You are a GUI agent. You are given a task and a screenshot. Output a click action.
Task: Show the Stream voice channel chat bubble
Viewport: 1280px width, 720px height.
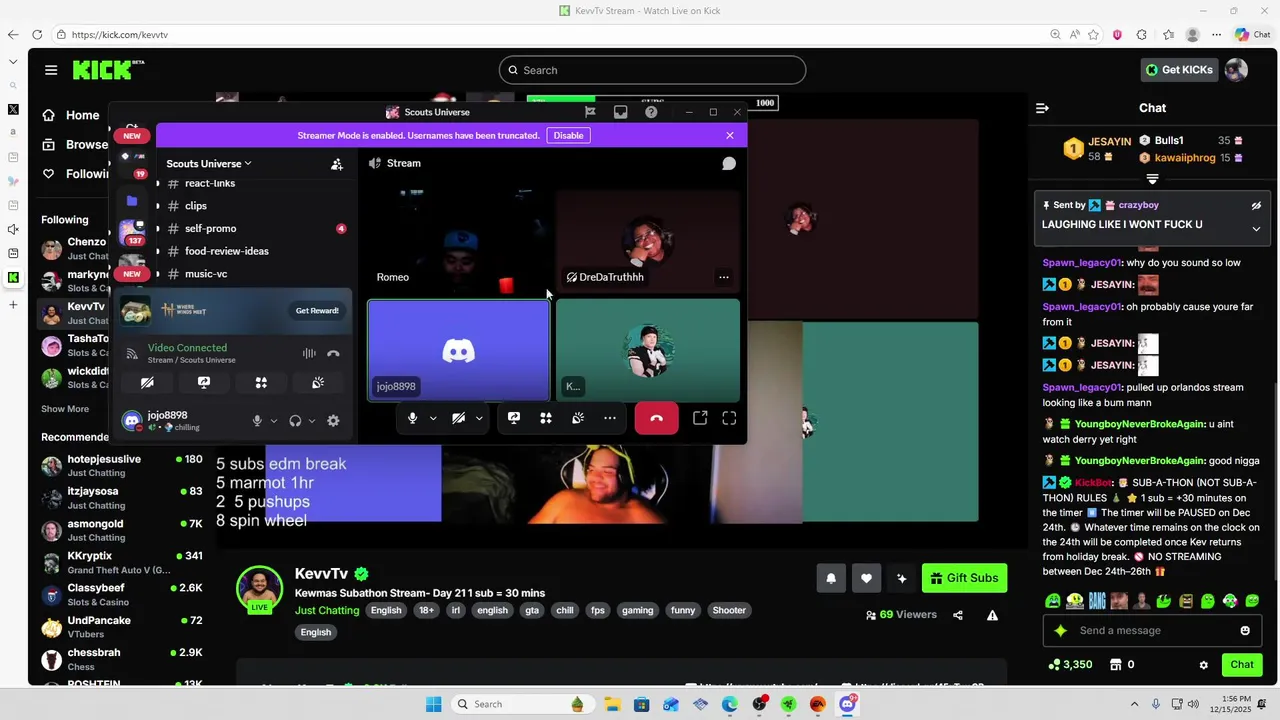(x=729, y=163)
